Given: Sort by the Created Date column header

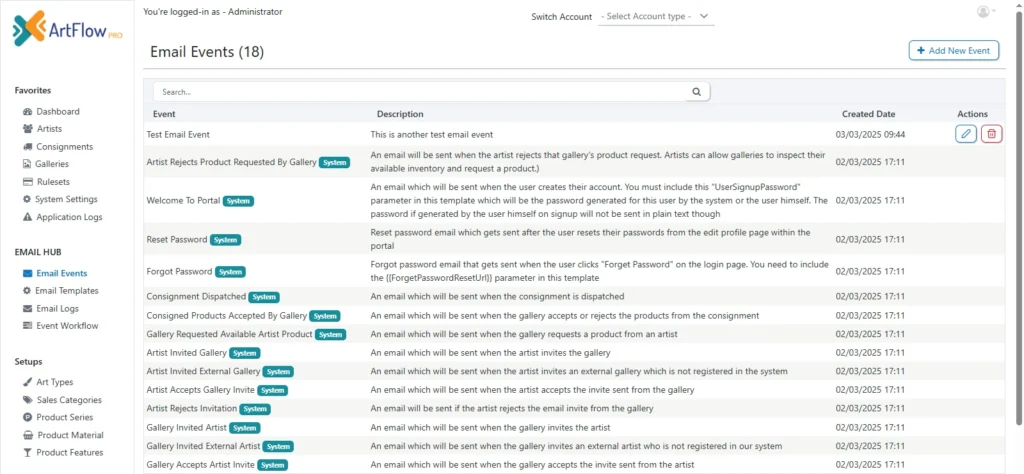Looking at the screenshot, I should [868, 114].
